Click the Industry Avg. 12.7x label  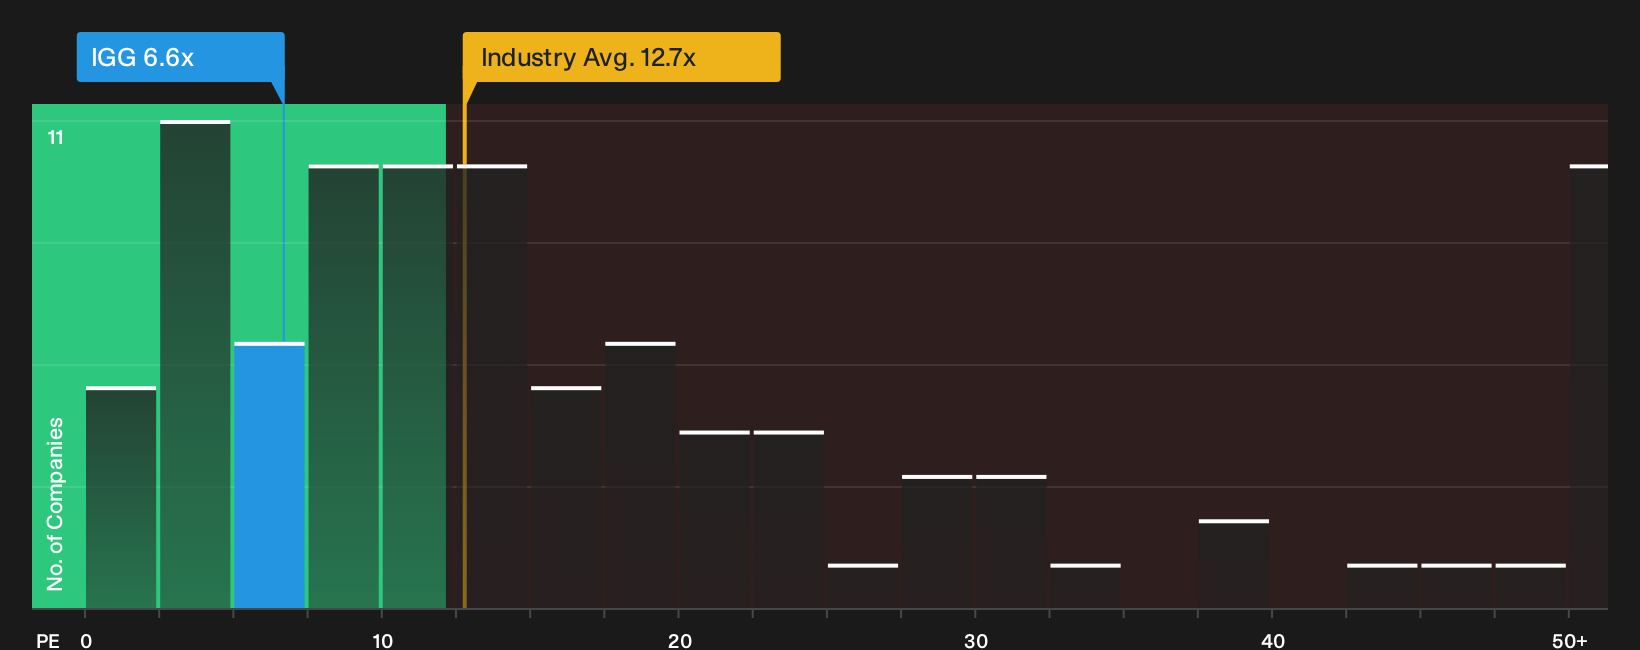click(x=621, y=57)
